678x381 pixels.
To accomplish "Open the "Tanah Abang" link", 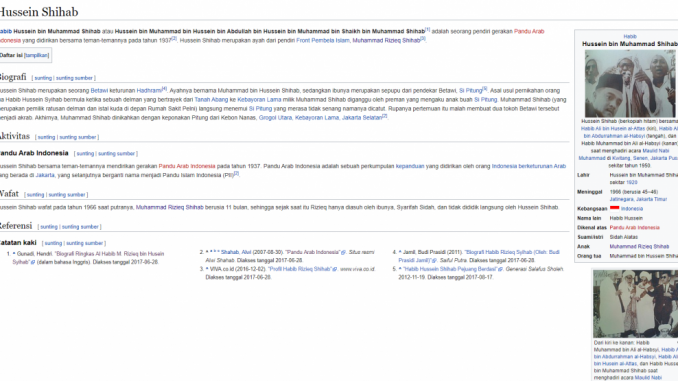I will (x=211, y=99).
